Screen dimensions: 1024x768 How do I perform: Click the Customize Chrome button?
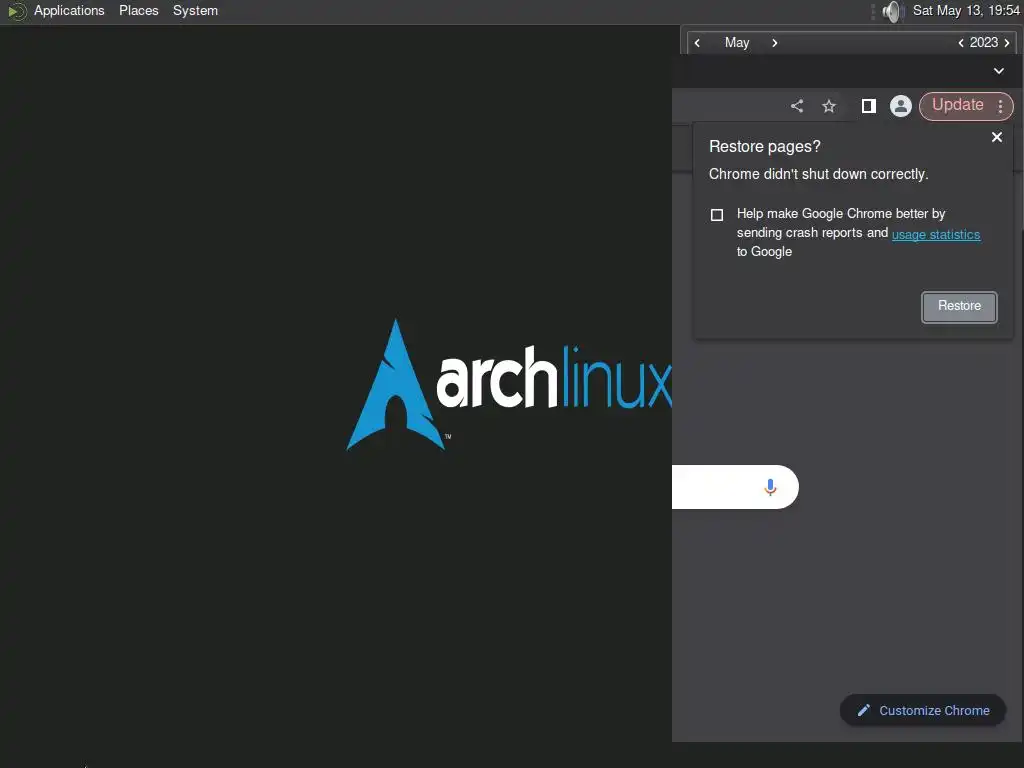[x=923, y=711]
